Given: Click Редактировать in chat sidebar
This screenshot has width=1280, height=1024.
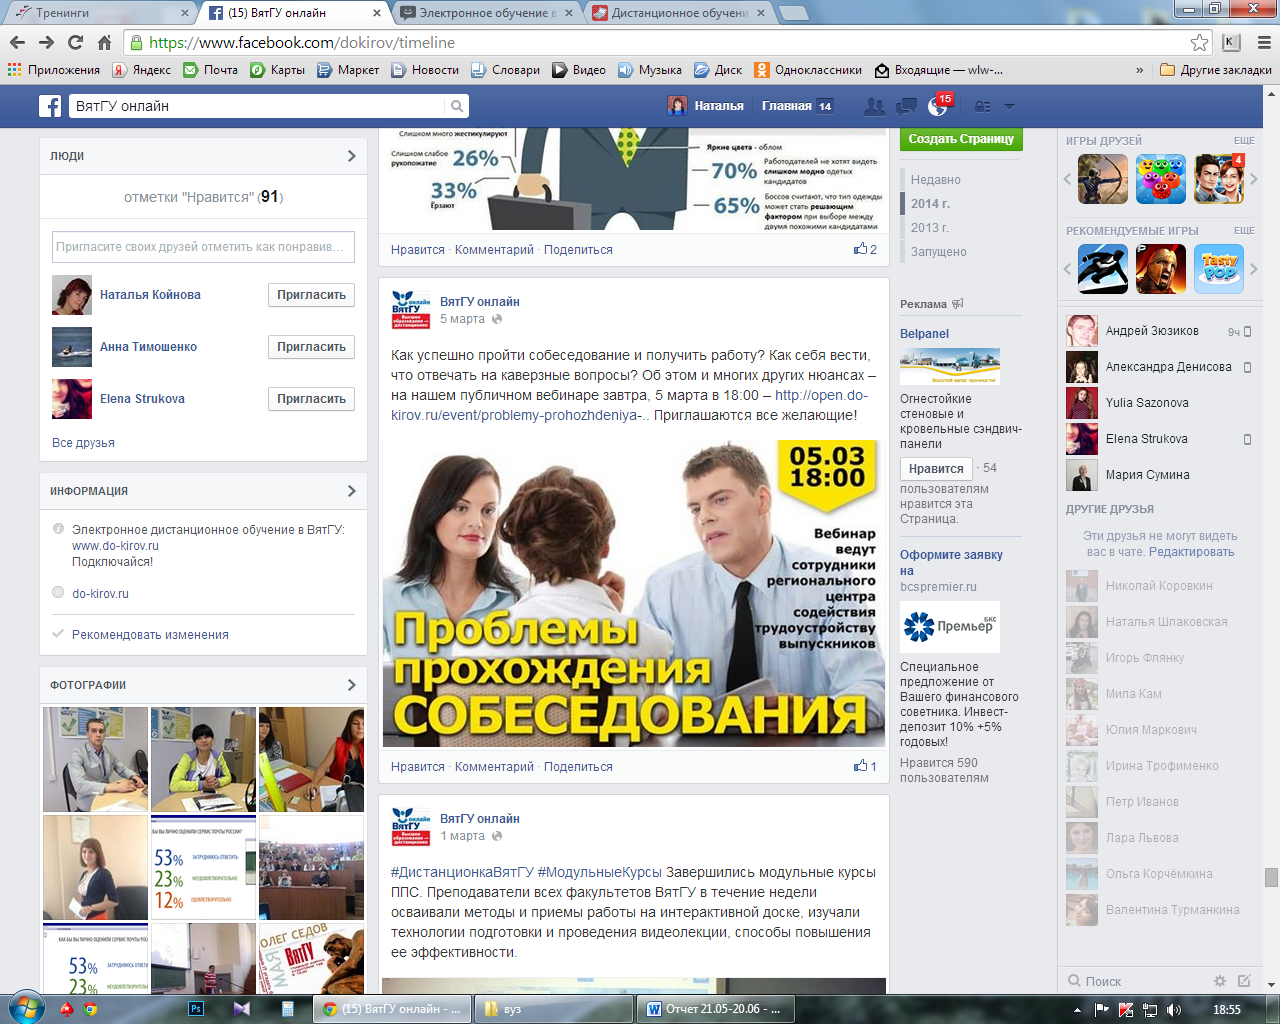Looking at the screenshot, I should click(x=1191, y=552).
